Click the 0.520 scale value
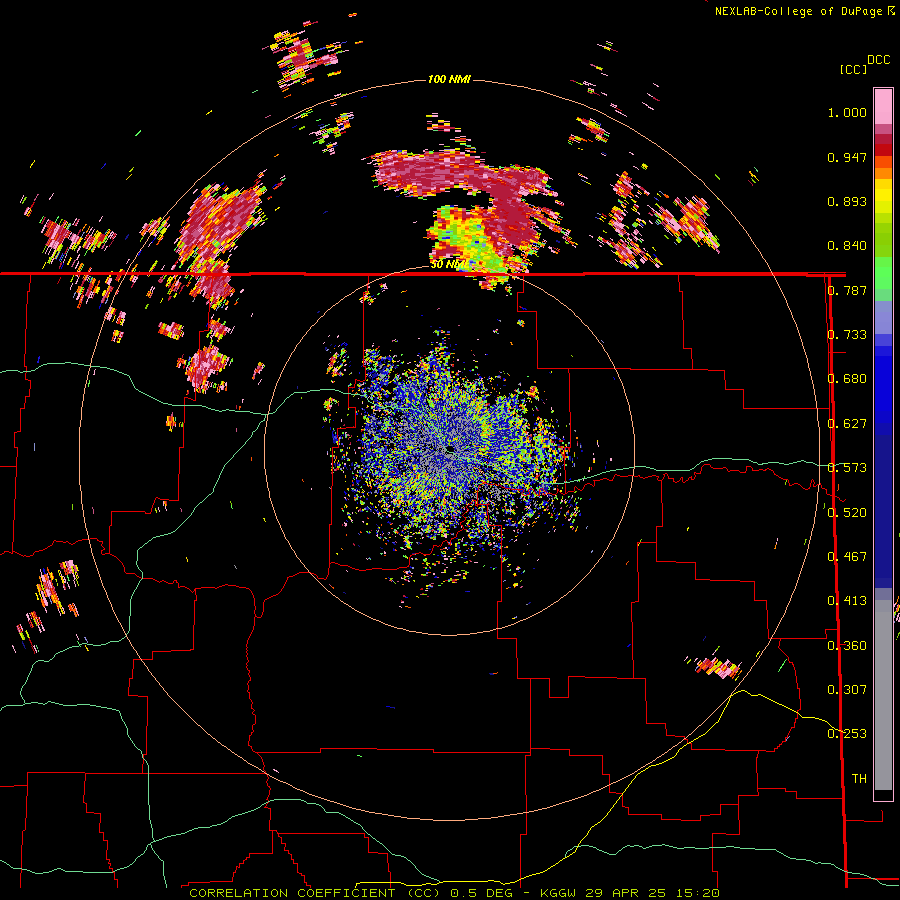 pos(847,512)
